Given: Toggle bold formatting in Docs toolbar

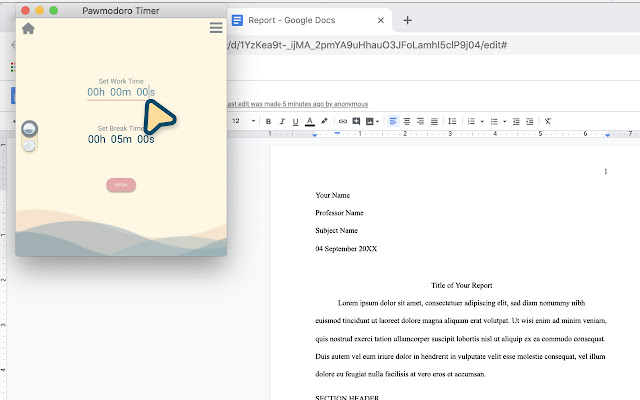Looking at the screenshot, I should tap(268, 121).
